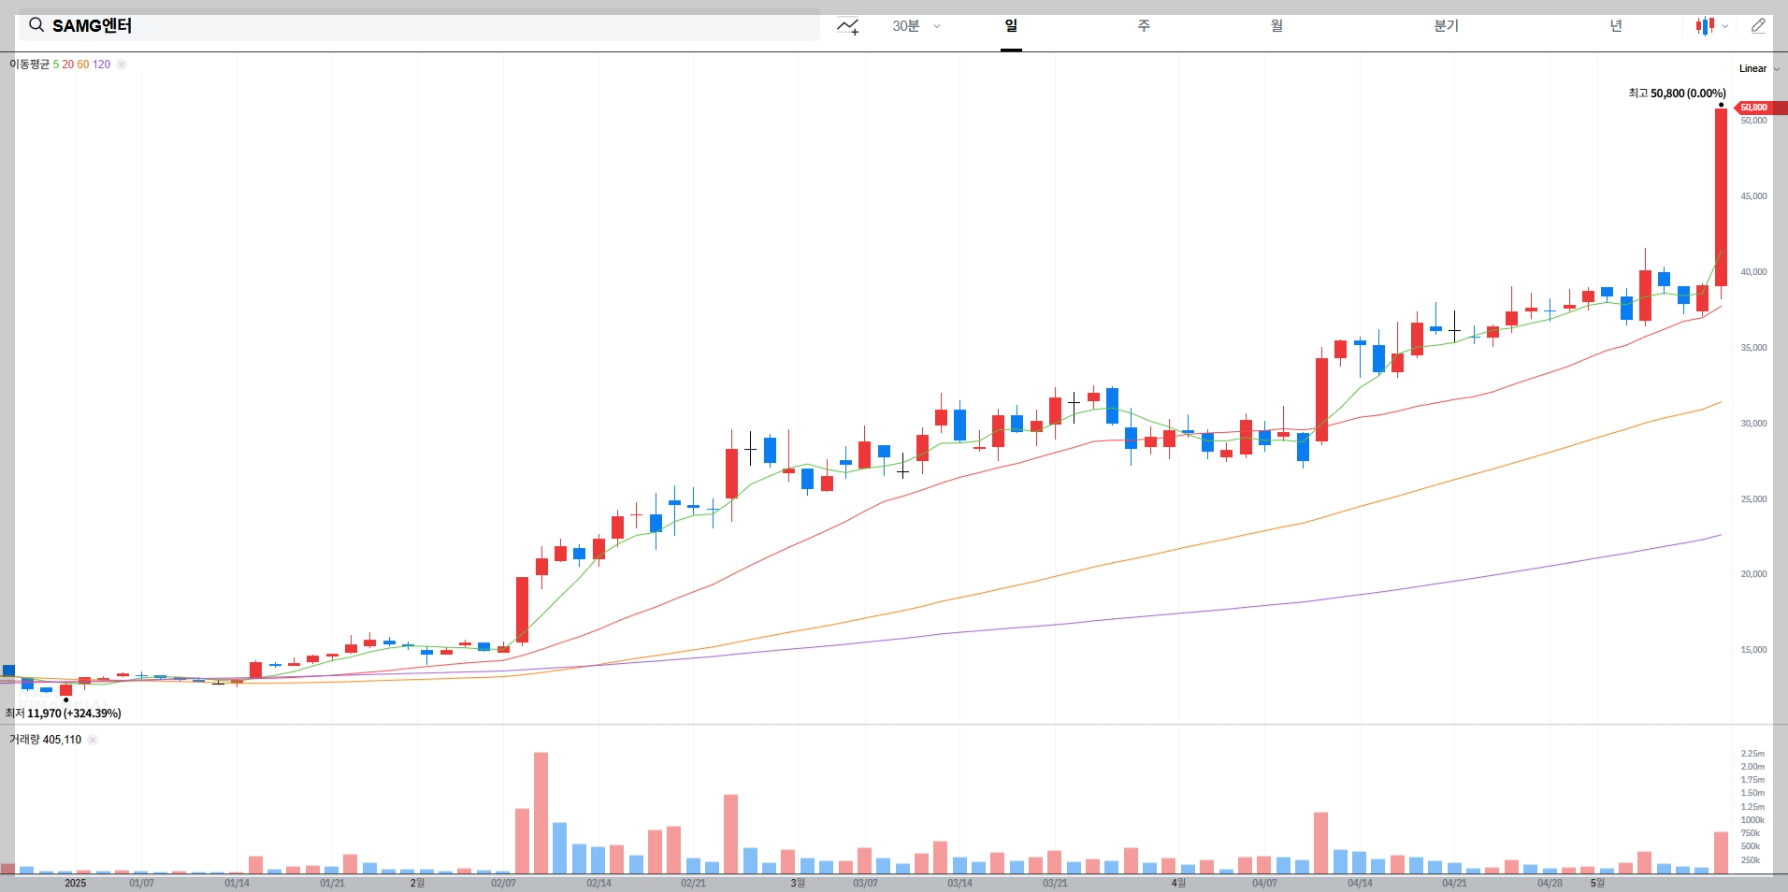
Task: Open the pencil drawing tool
Action: coord(1758,26)
